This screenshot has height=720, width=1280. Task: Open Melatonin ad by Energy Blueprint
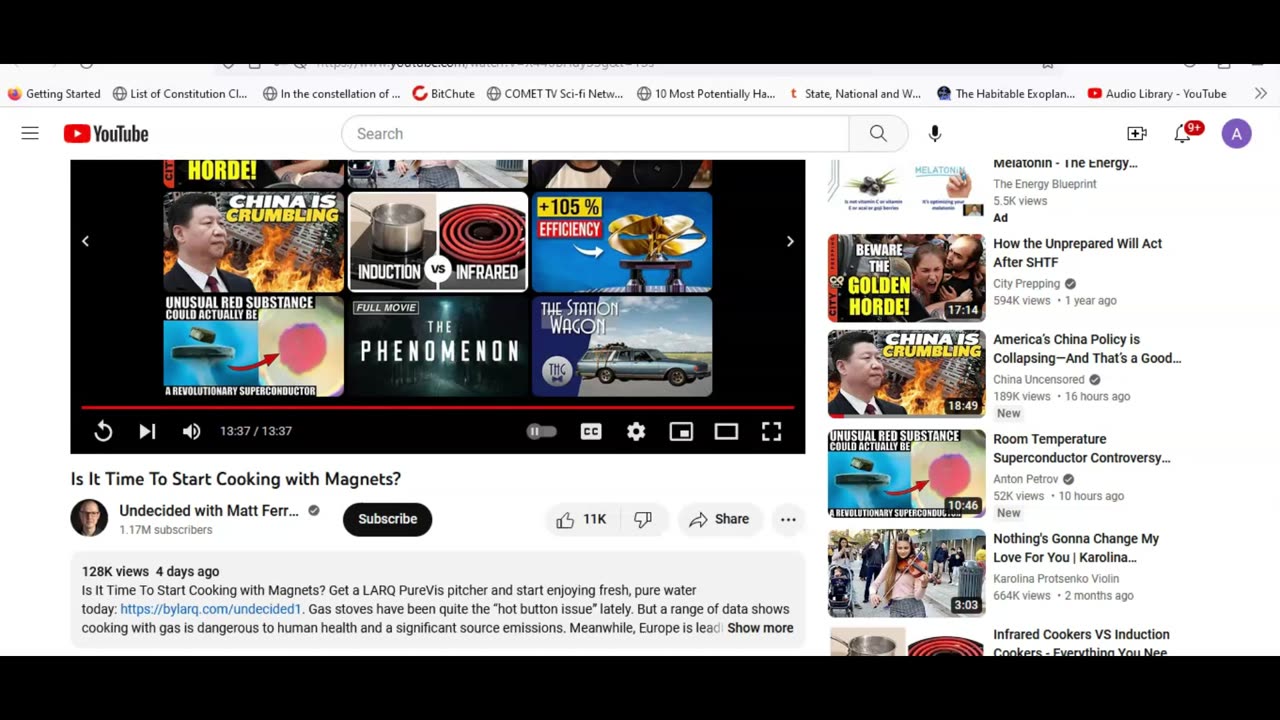coord(1065,163)
